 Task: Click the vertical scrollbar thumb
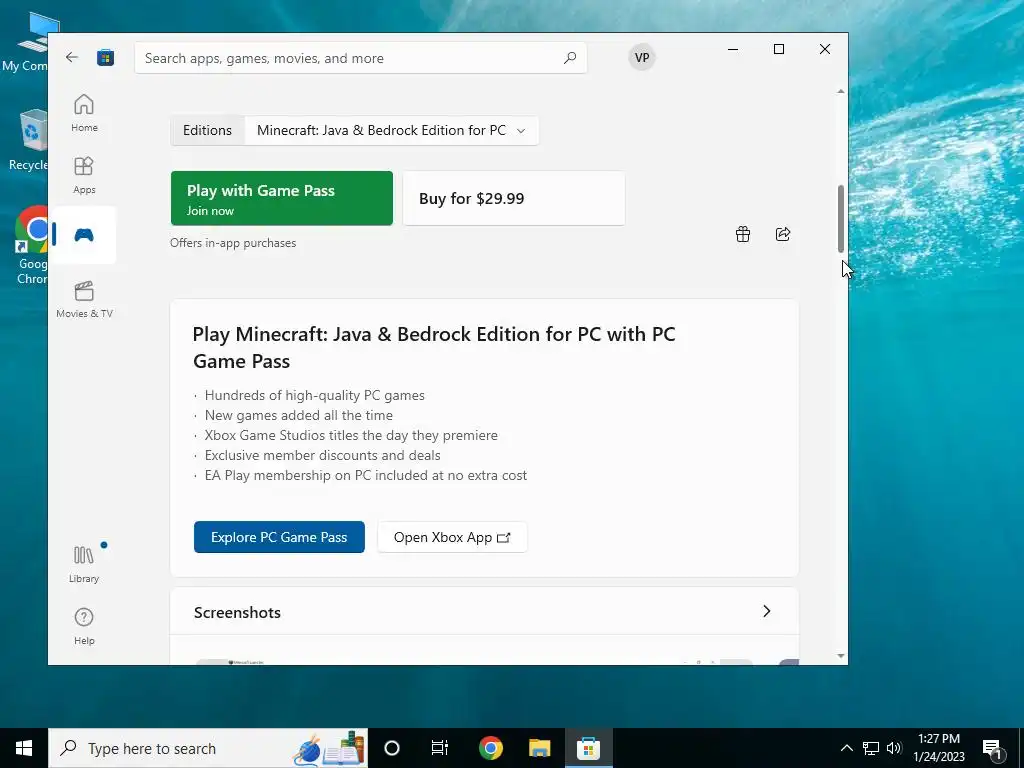[x=840, y=219]
